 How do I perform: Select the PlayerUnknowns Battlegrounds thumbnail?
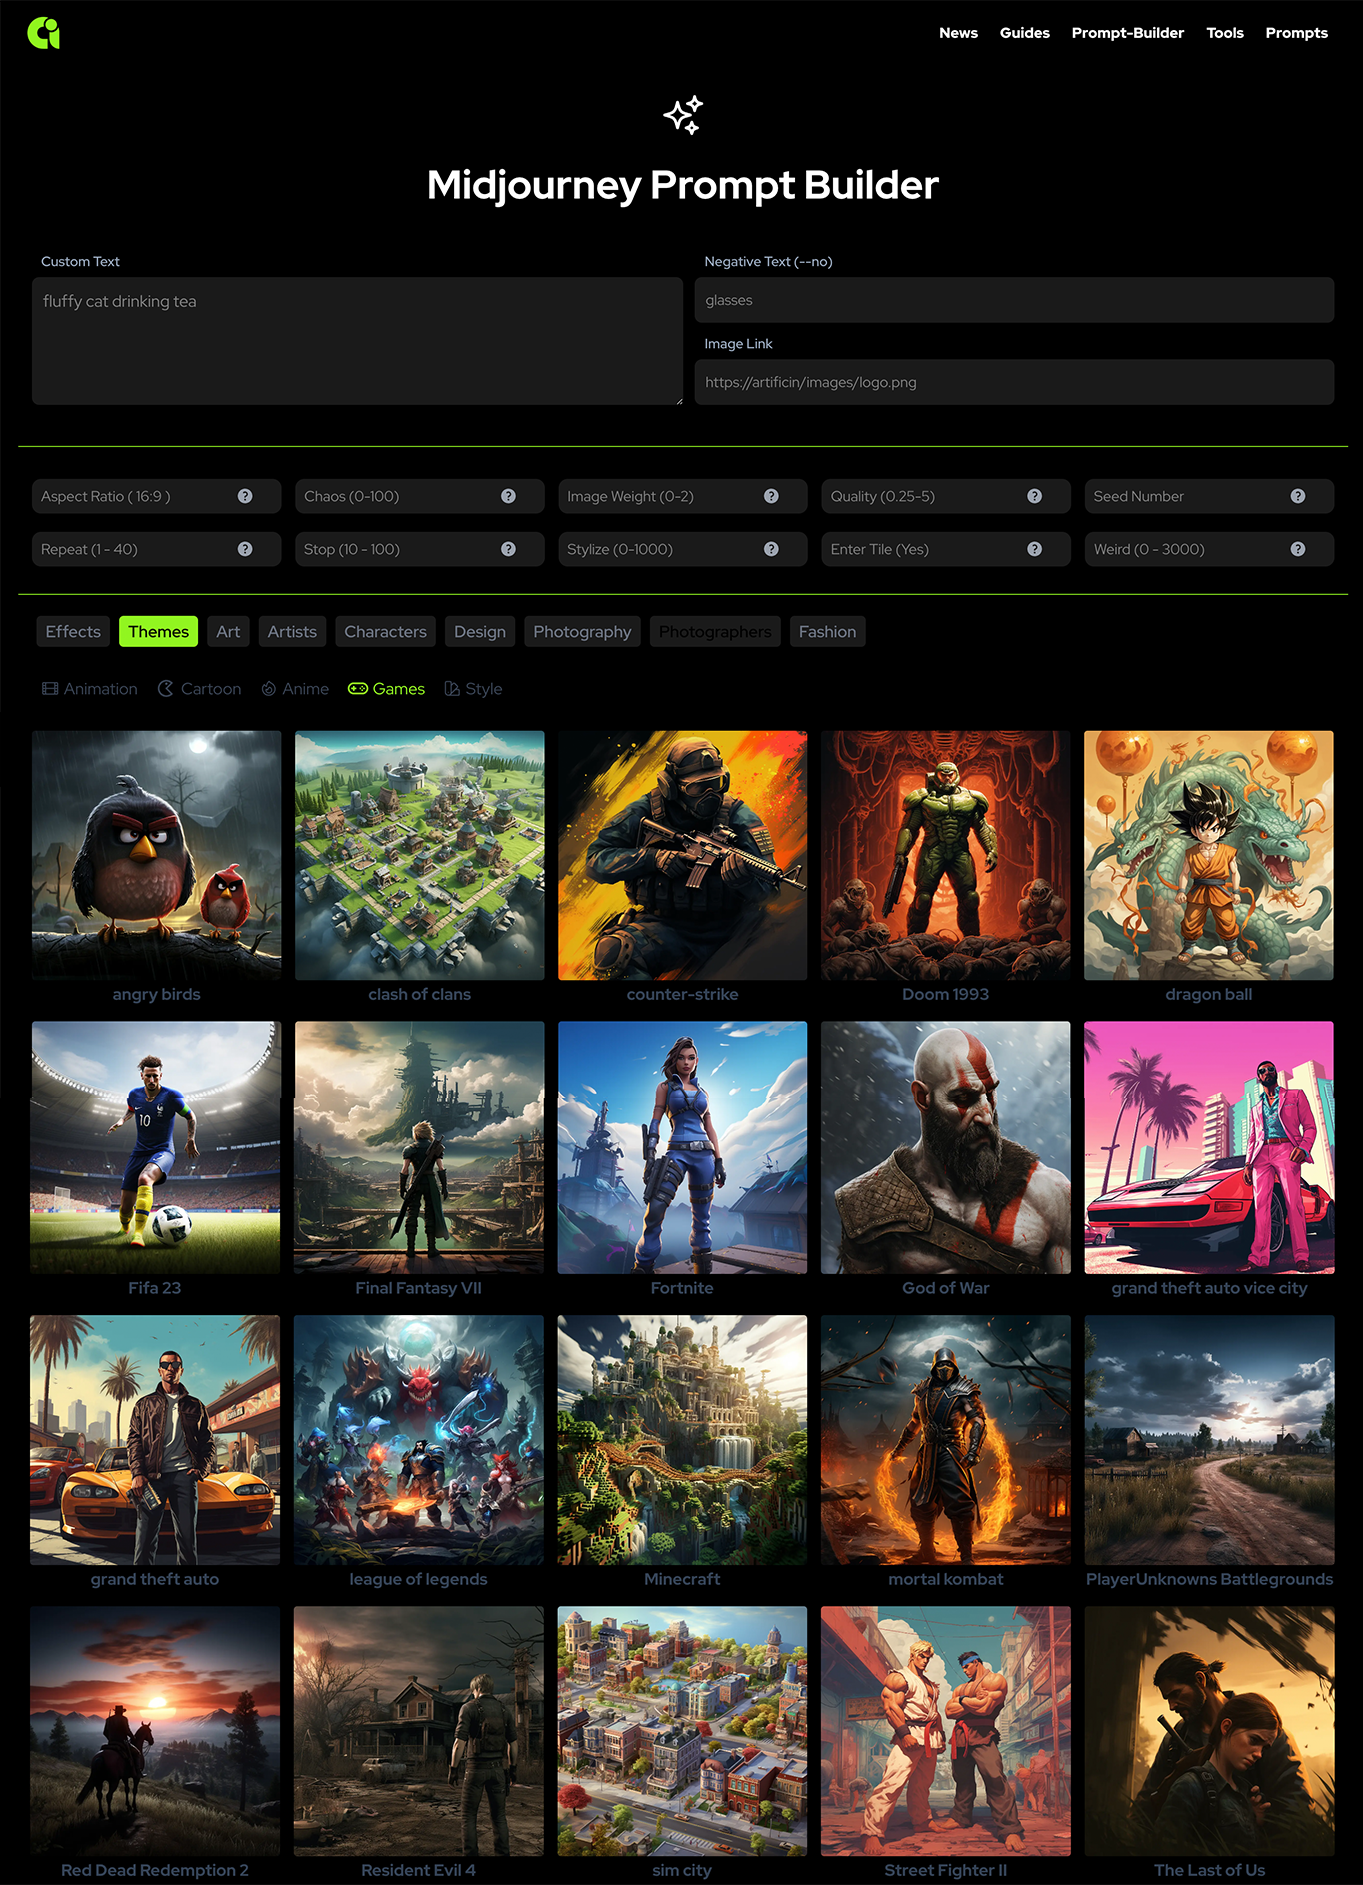tap(1209, 1440)
